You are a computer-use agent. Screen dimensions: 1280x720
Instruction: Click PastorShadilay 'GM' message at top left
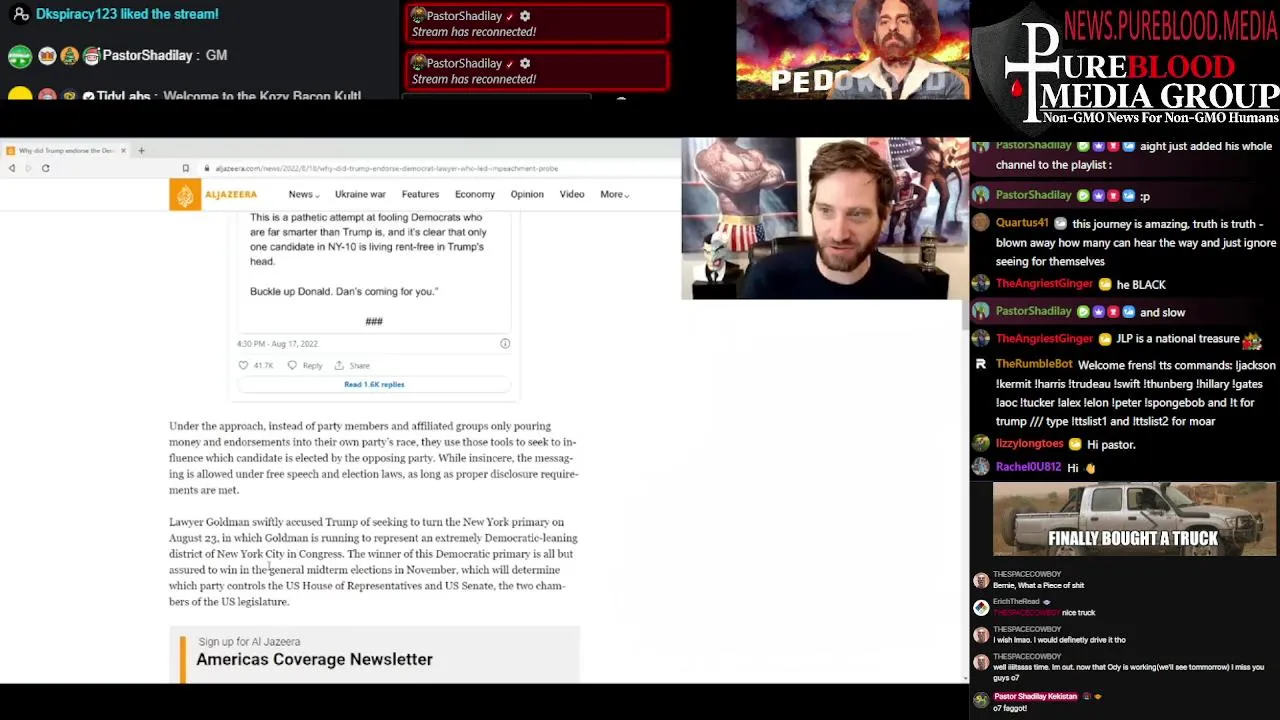[217, 55]
